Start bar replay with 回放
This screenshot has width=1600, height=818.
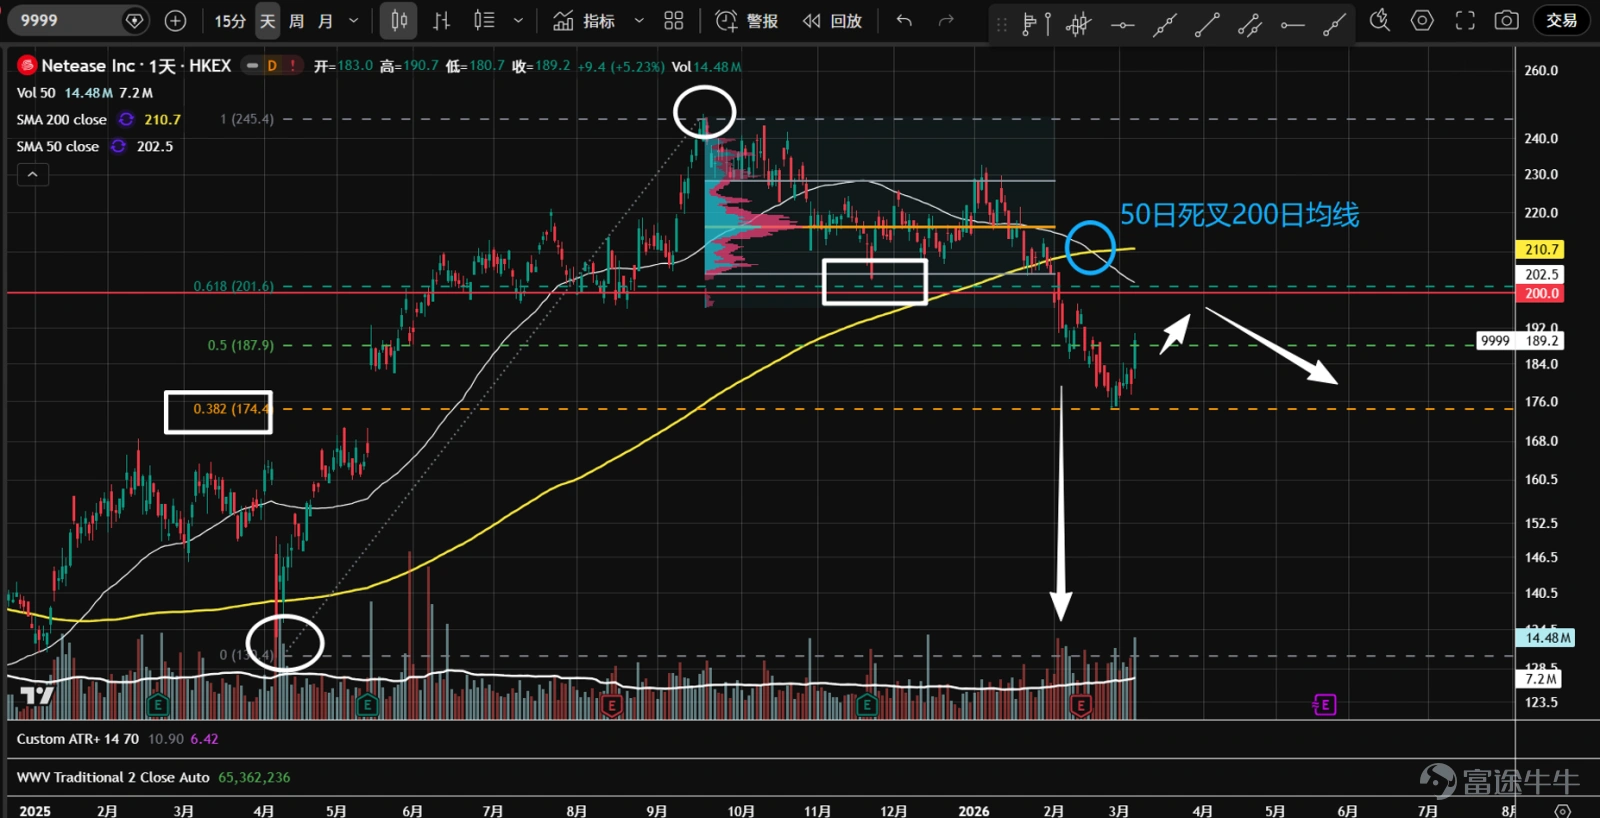click(833, 21)
